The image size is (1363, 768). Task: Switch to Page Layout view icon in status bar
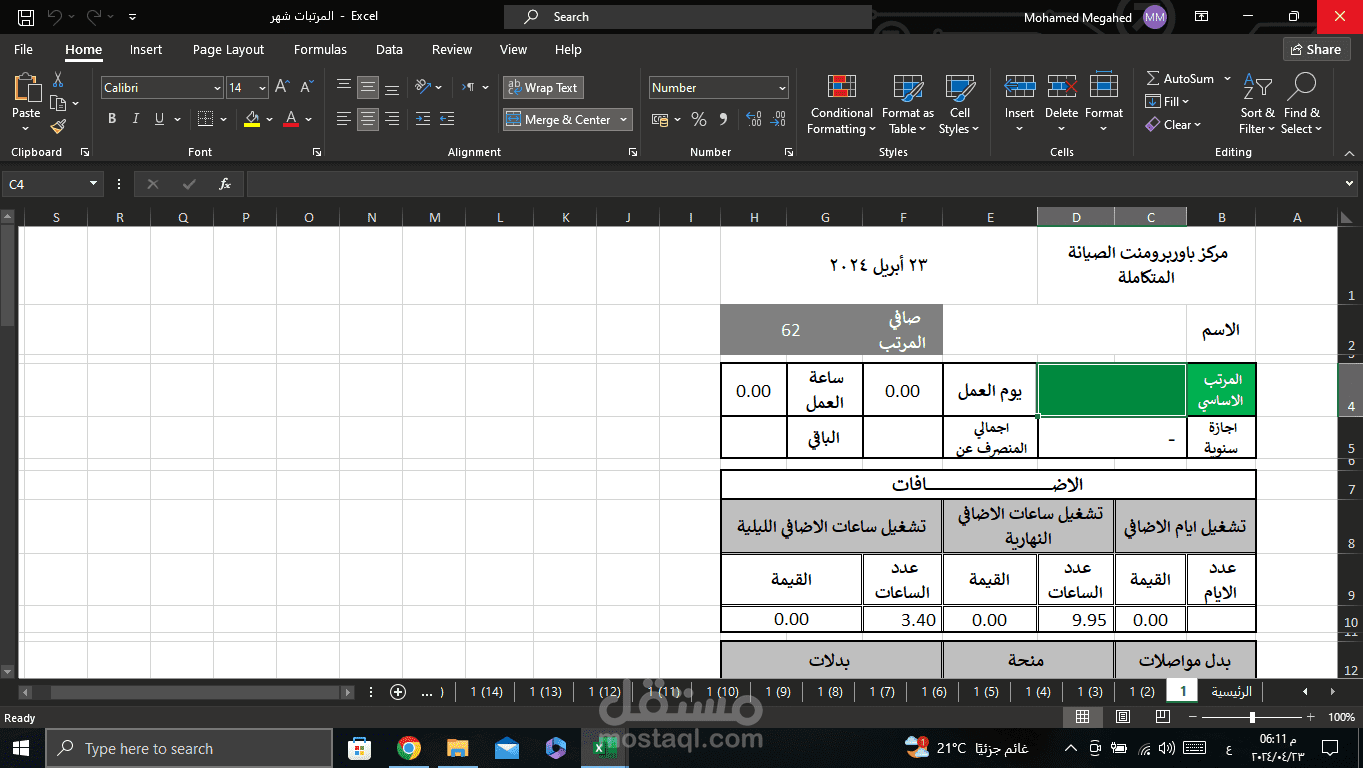coord(1122,717)
